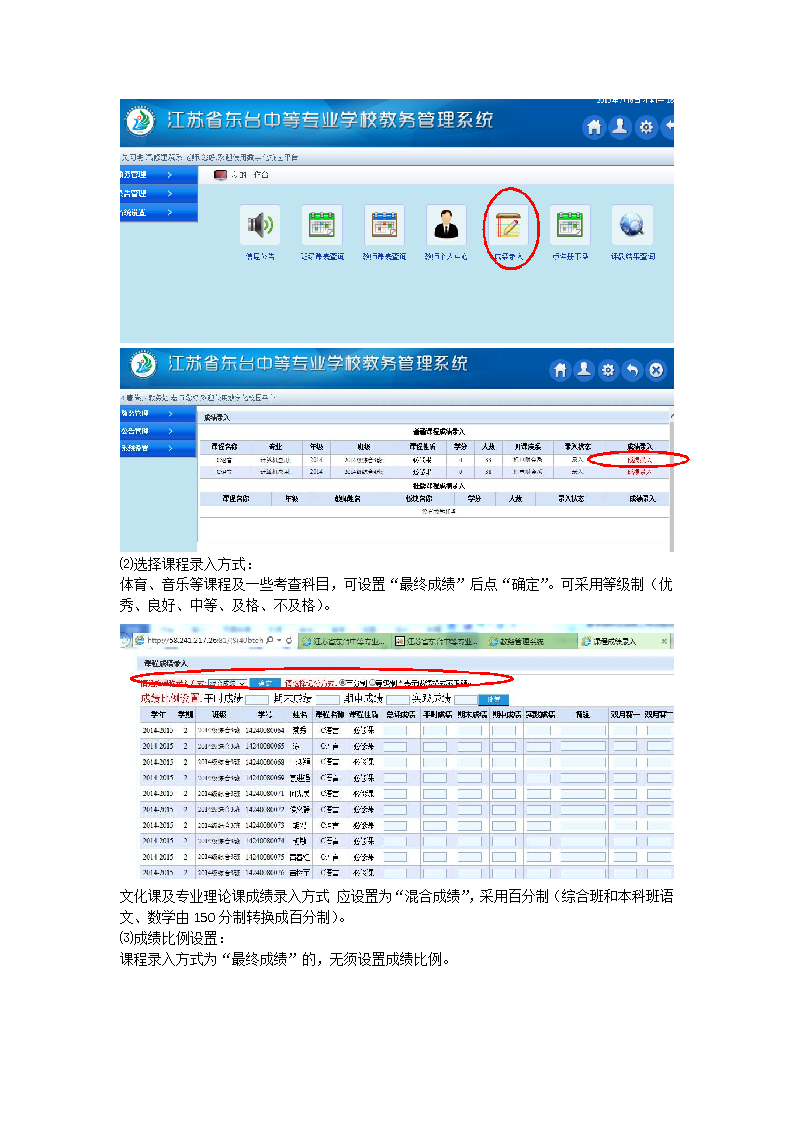Click the user profile icon in the workbench header
Viewport: 793px width, 1122px height.
click(x=620, y=127)
